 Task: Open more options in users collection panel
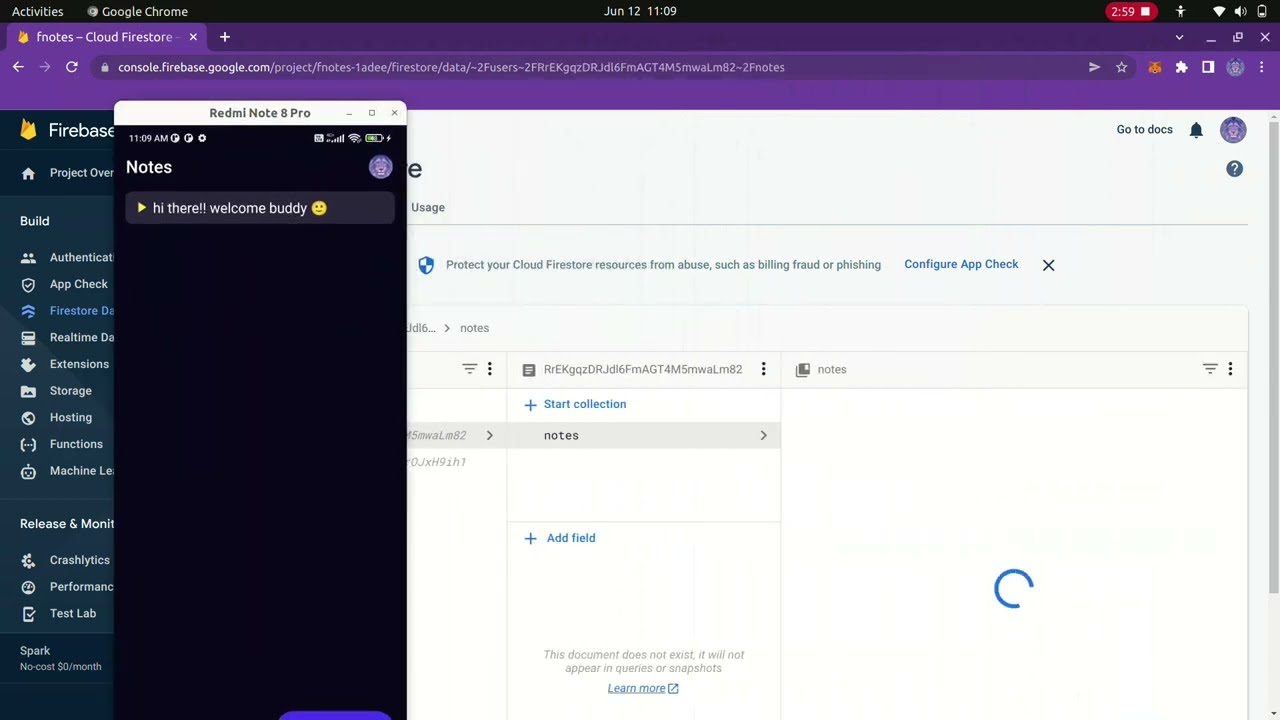coord(489,369)
